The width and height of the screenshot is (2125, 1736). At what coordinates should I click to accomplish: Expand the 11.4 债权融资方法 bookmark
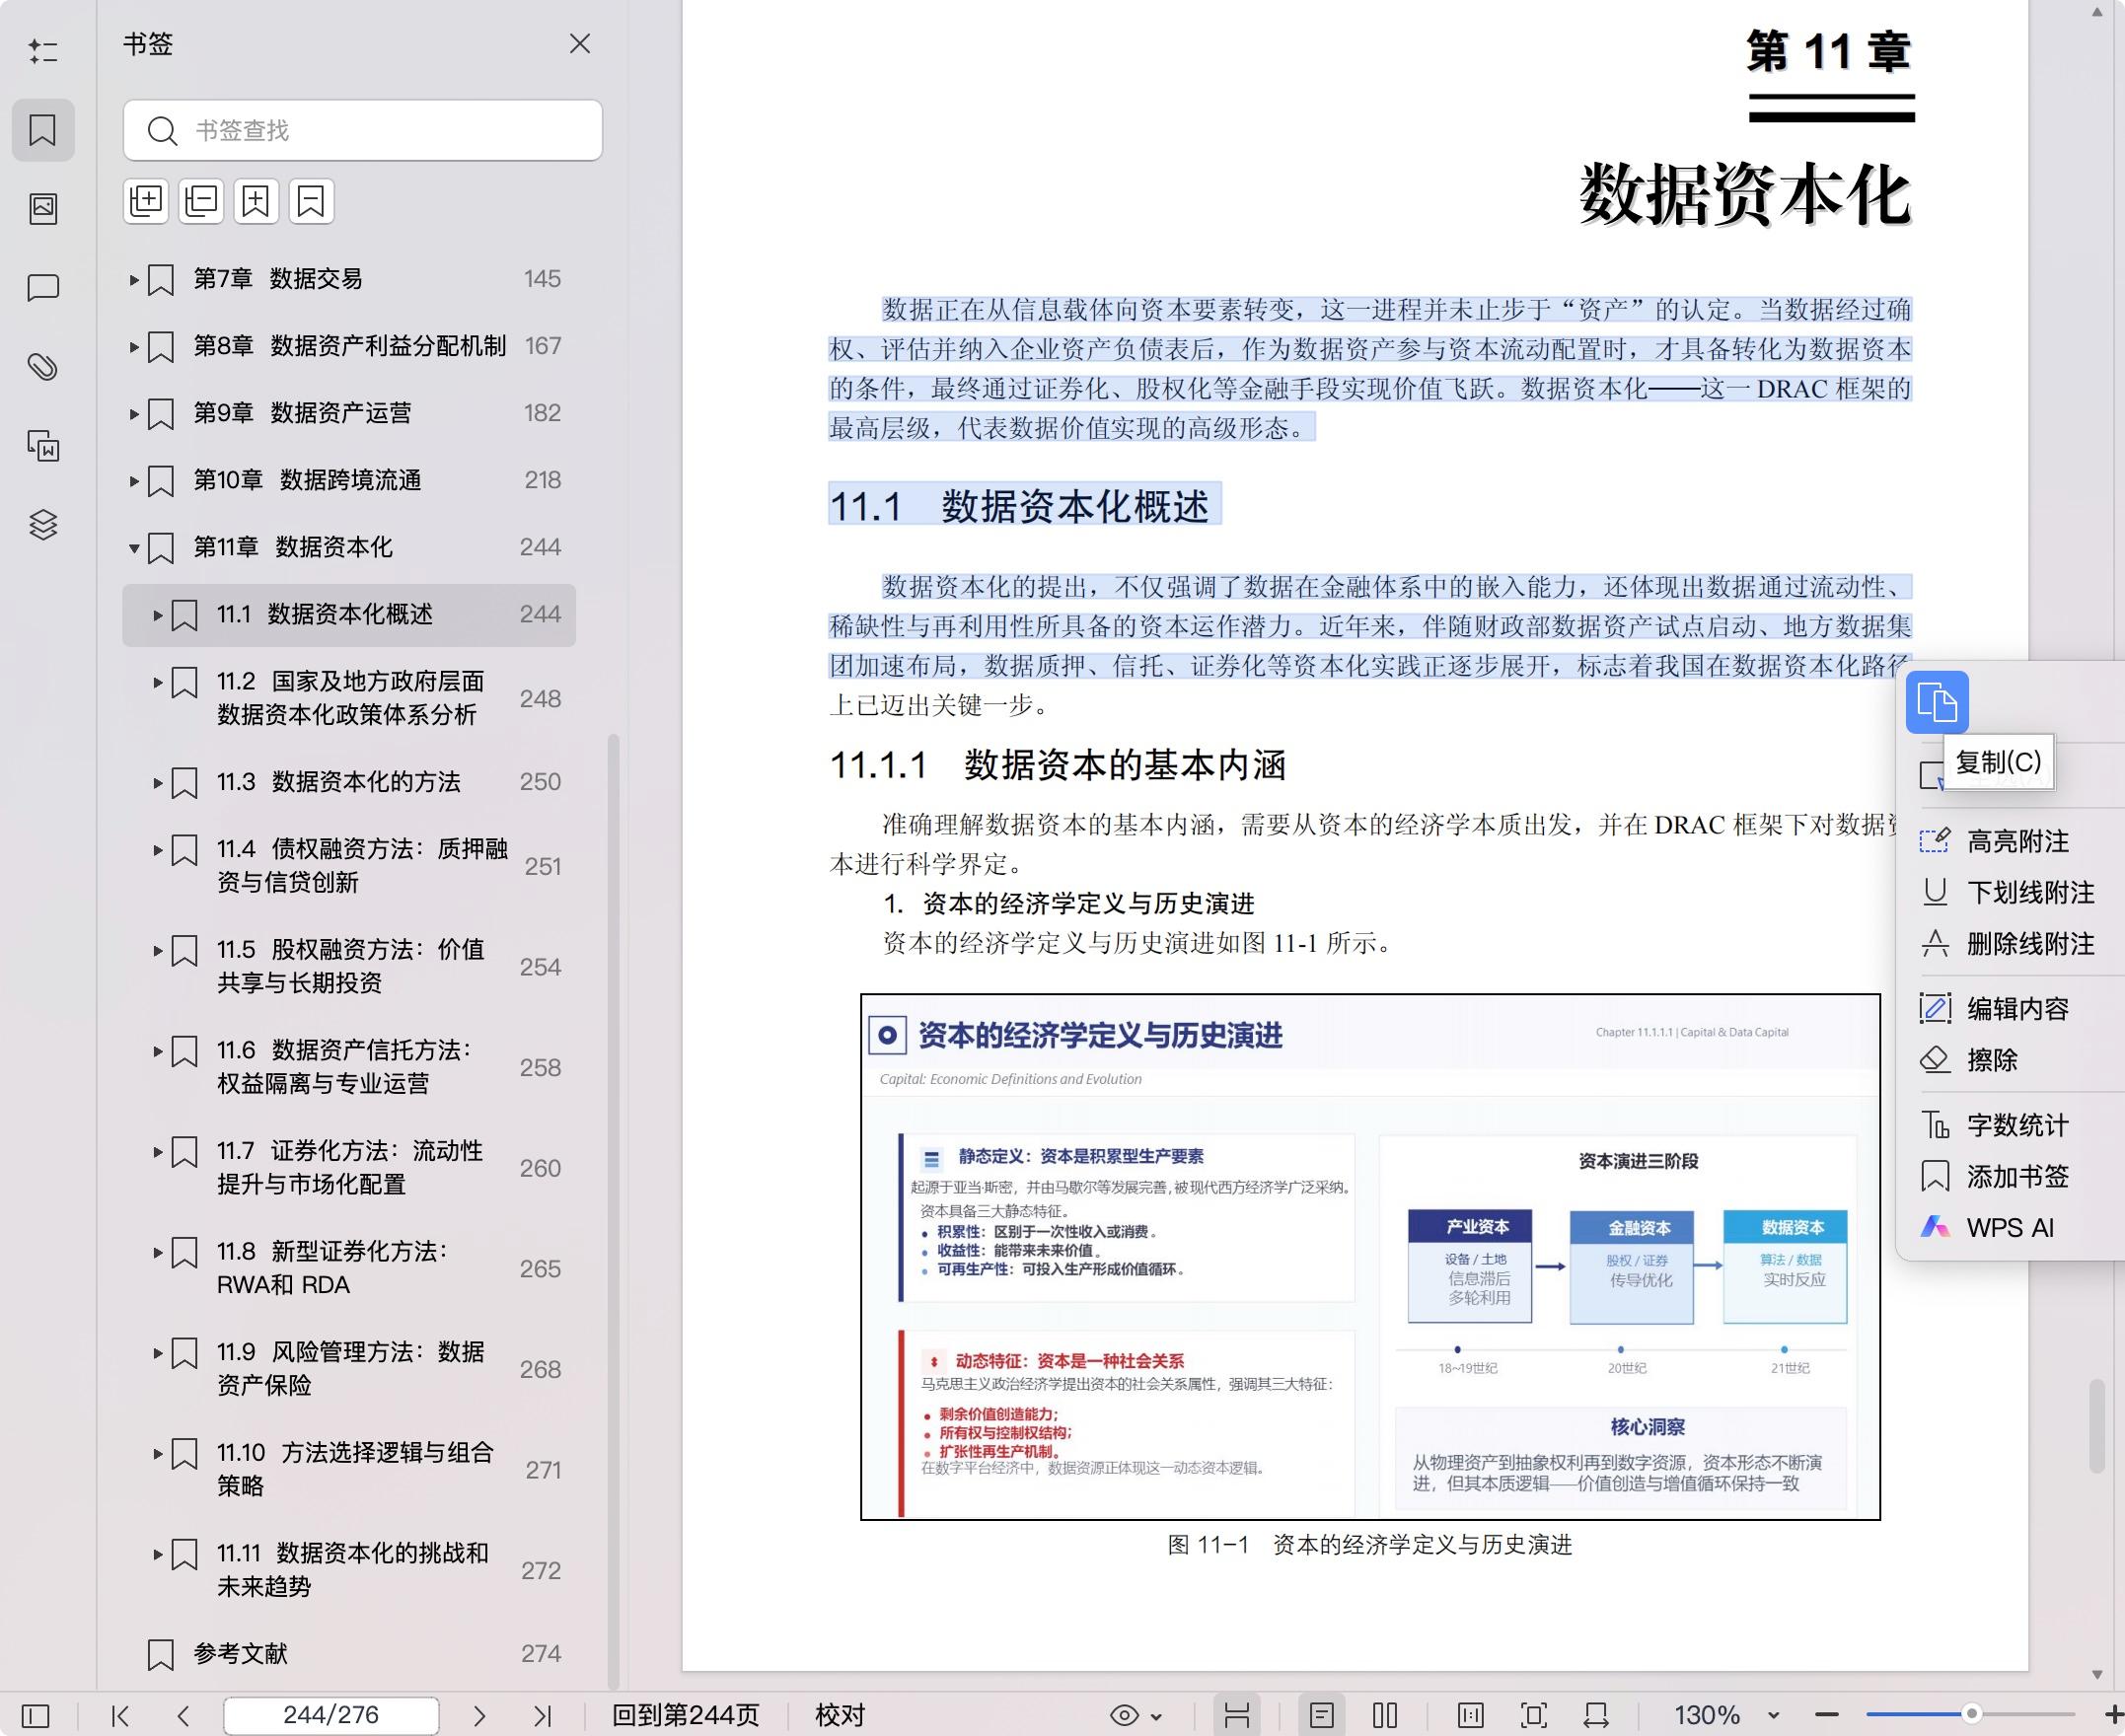158,850
